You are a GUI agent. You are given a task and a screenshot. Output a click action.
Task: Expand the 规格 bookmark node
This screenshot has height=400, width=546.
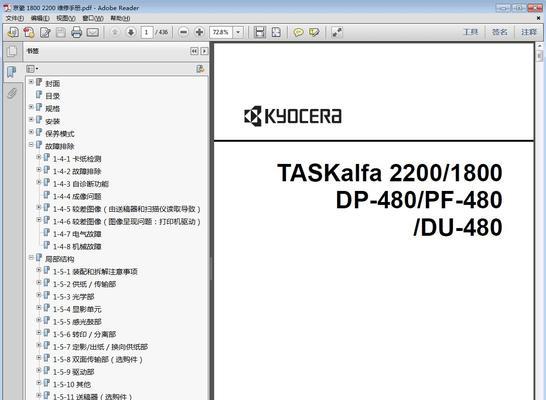pyautogui.click(x=31, y=107)
